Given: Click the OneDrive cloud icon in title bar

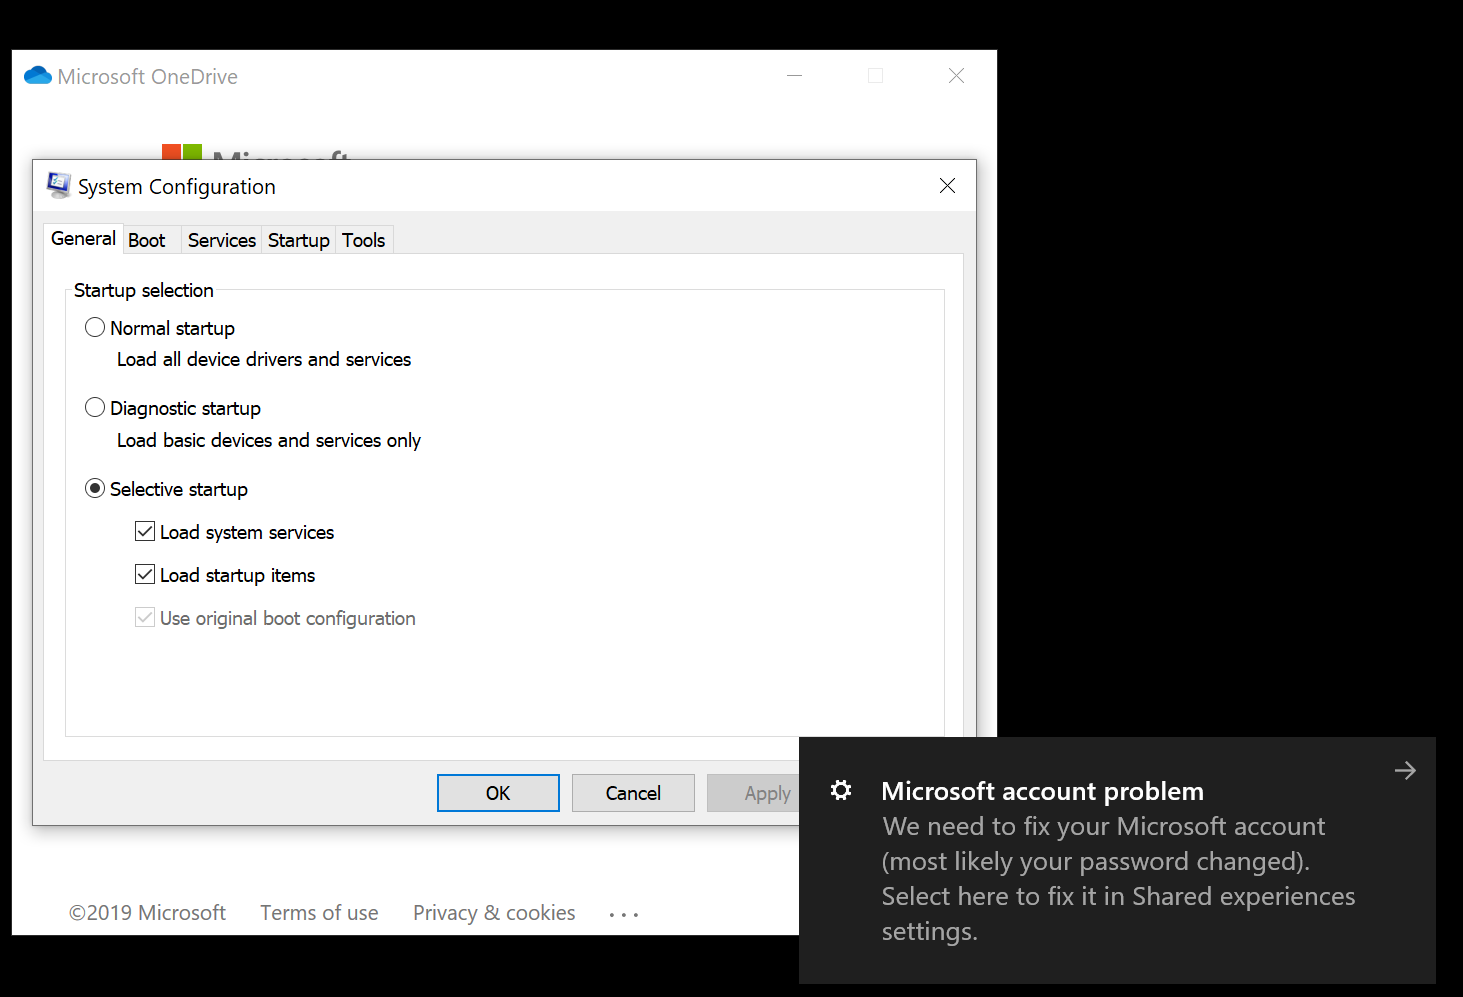Looking at the screenshot, I should (x=38, y=76).
